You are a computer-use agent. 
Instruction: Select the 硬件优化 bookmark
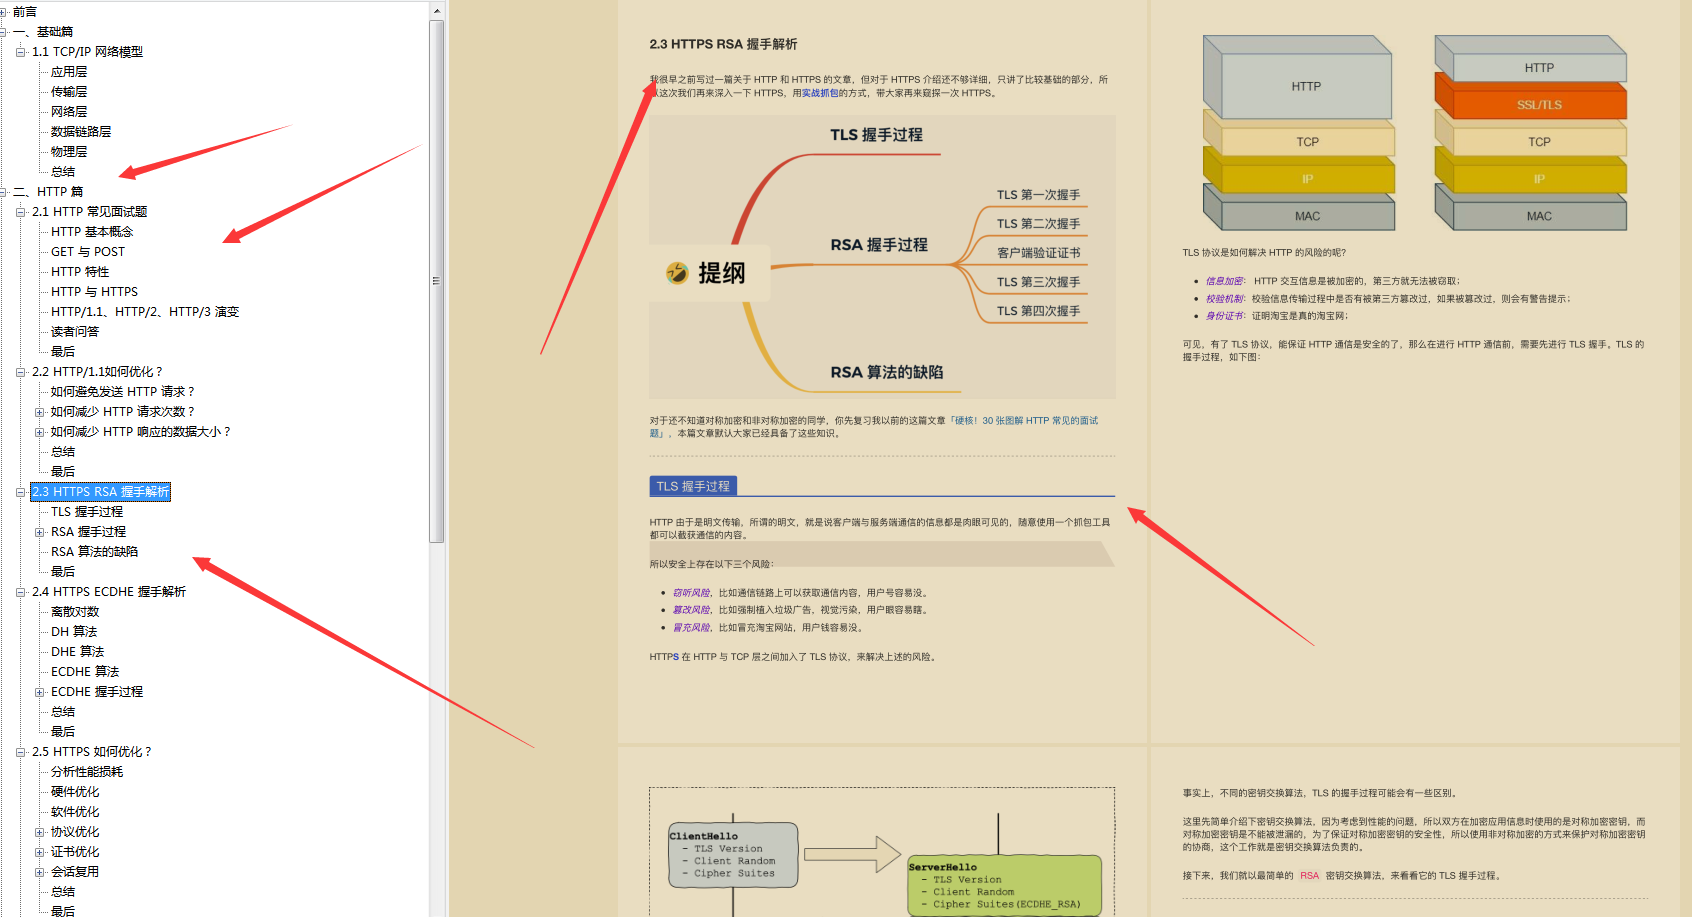75,792
